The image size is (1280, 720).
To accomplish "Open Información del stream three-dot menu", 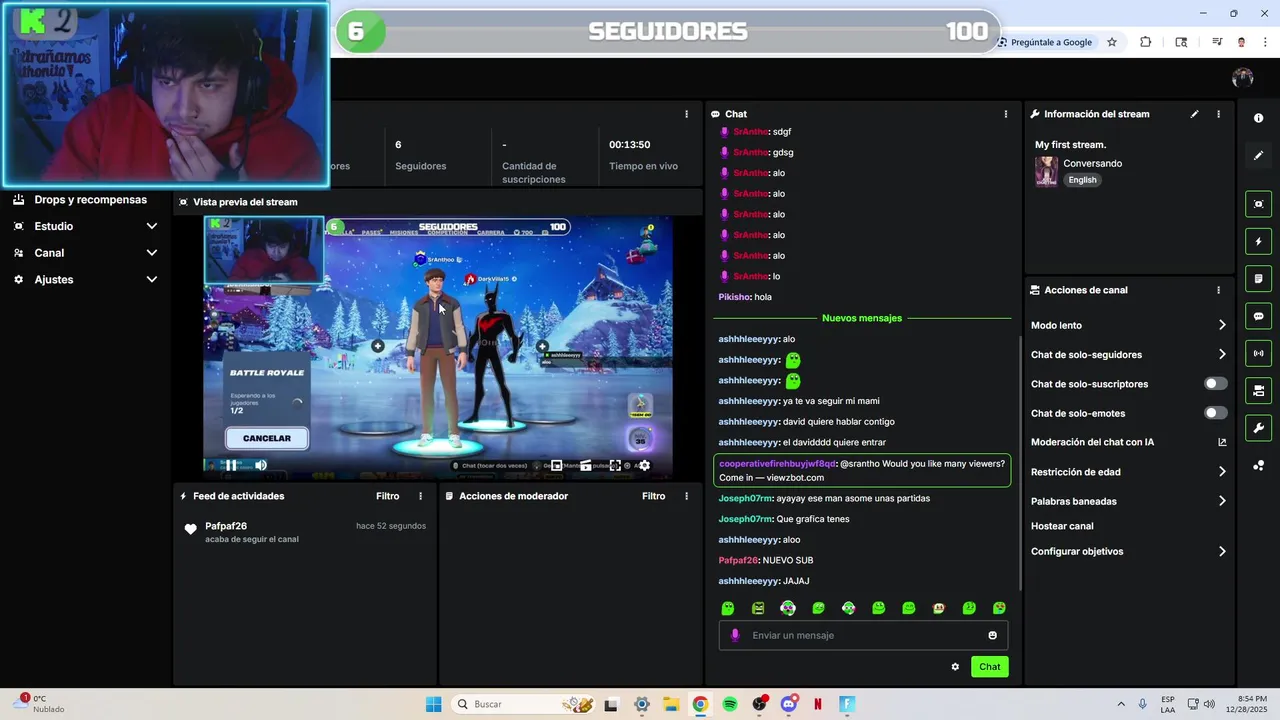I will pos(1218,114).
